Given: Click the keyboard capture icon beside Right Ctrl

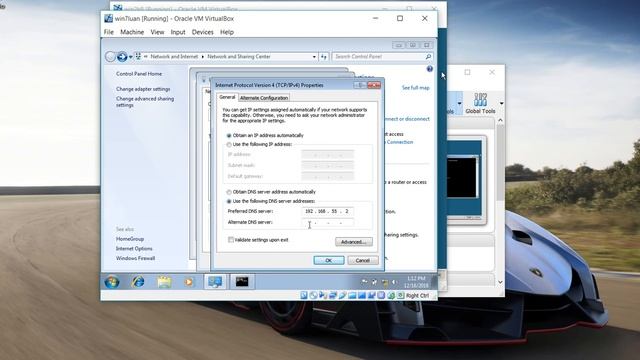Looking at the screenshot, I should [400, 295].
